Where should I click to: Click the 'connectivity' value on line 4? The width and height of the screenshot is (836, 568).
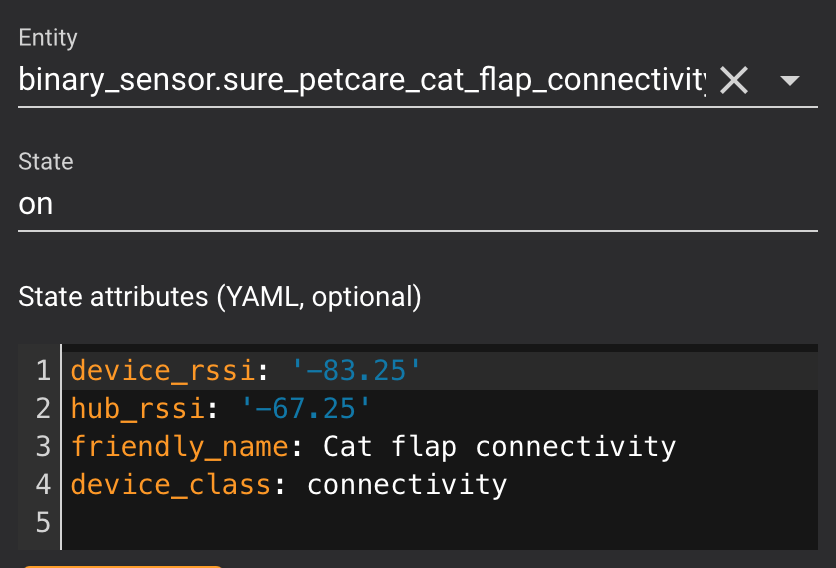(x=407, y=485)
